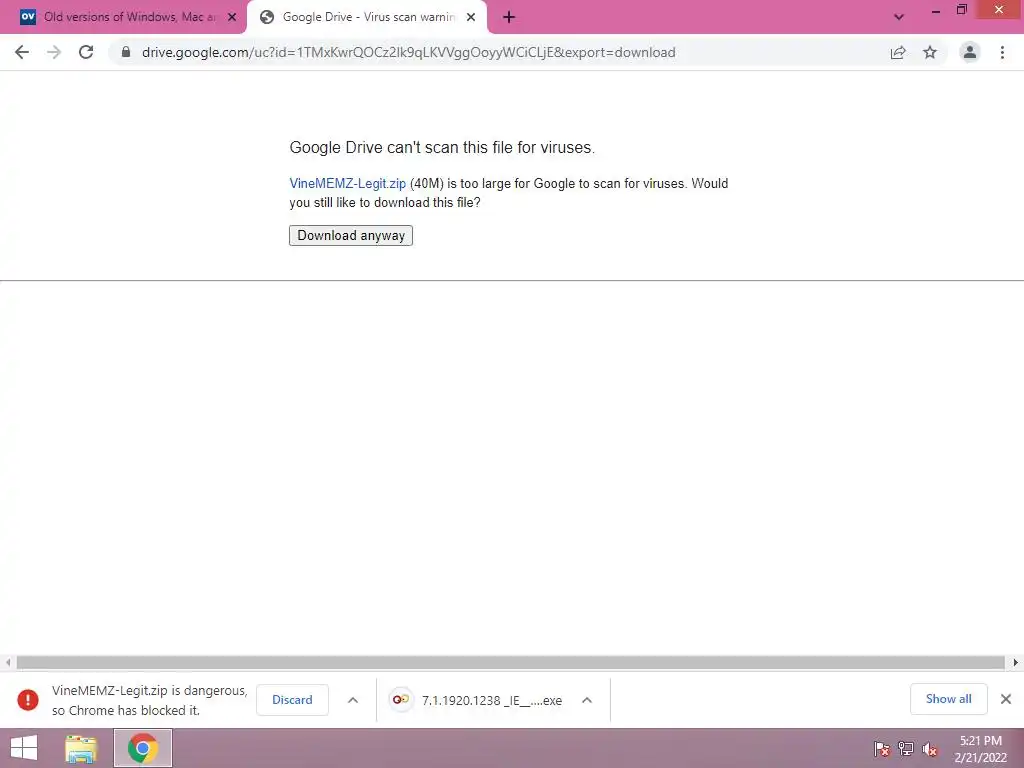Close the Google Drive virus scan tab
Image resolution: width=1024 pixels, height=768 pixels.
pos(471,18)
